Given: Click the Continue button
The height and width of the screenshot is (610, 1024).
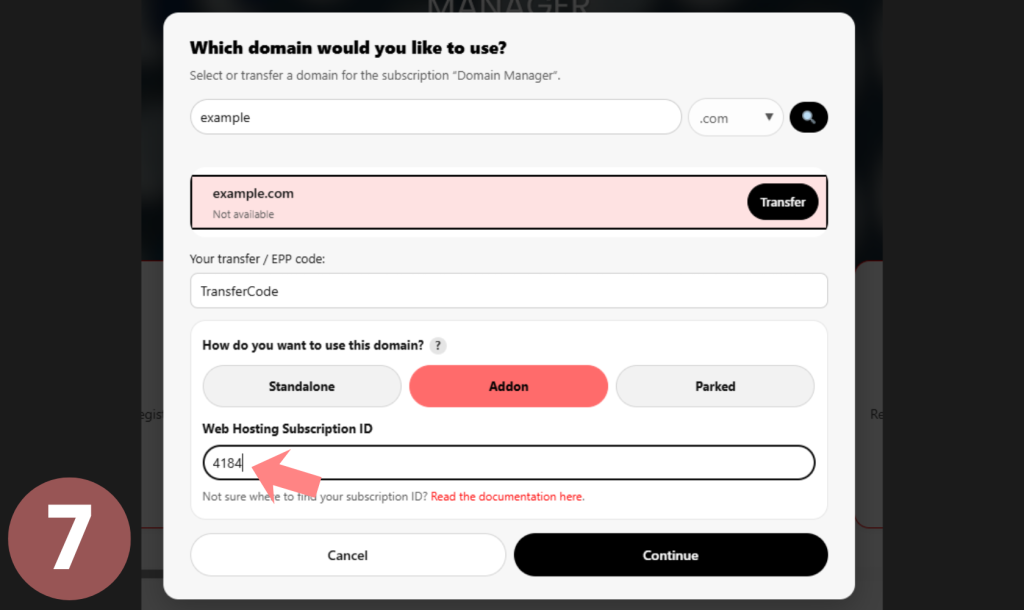Looking at the screenshot, I should 670,555.
